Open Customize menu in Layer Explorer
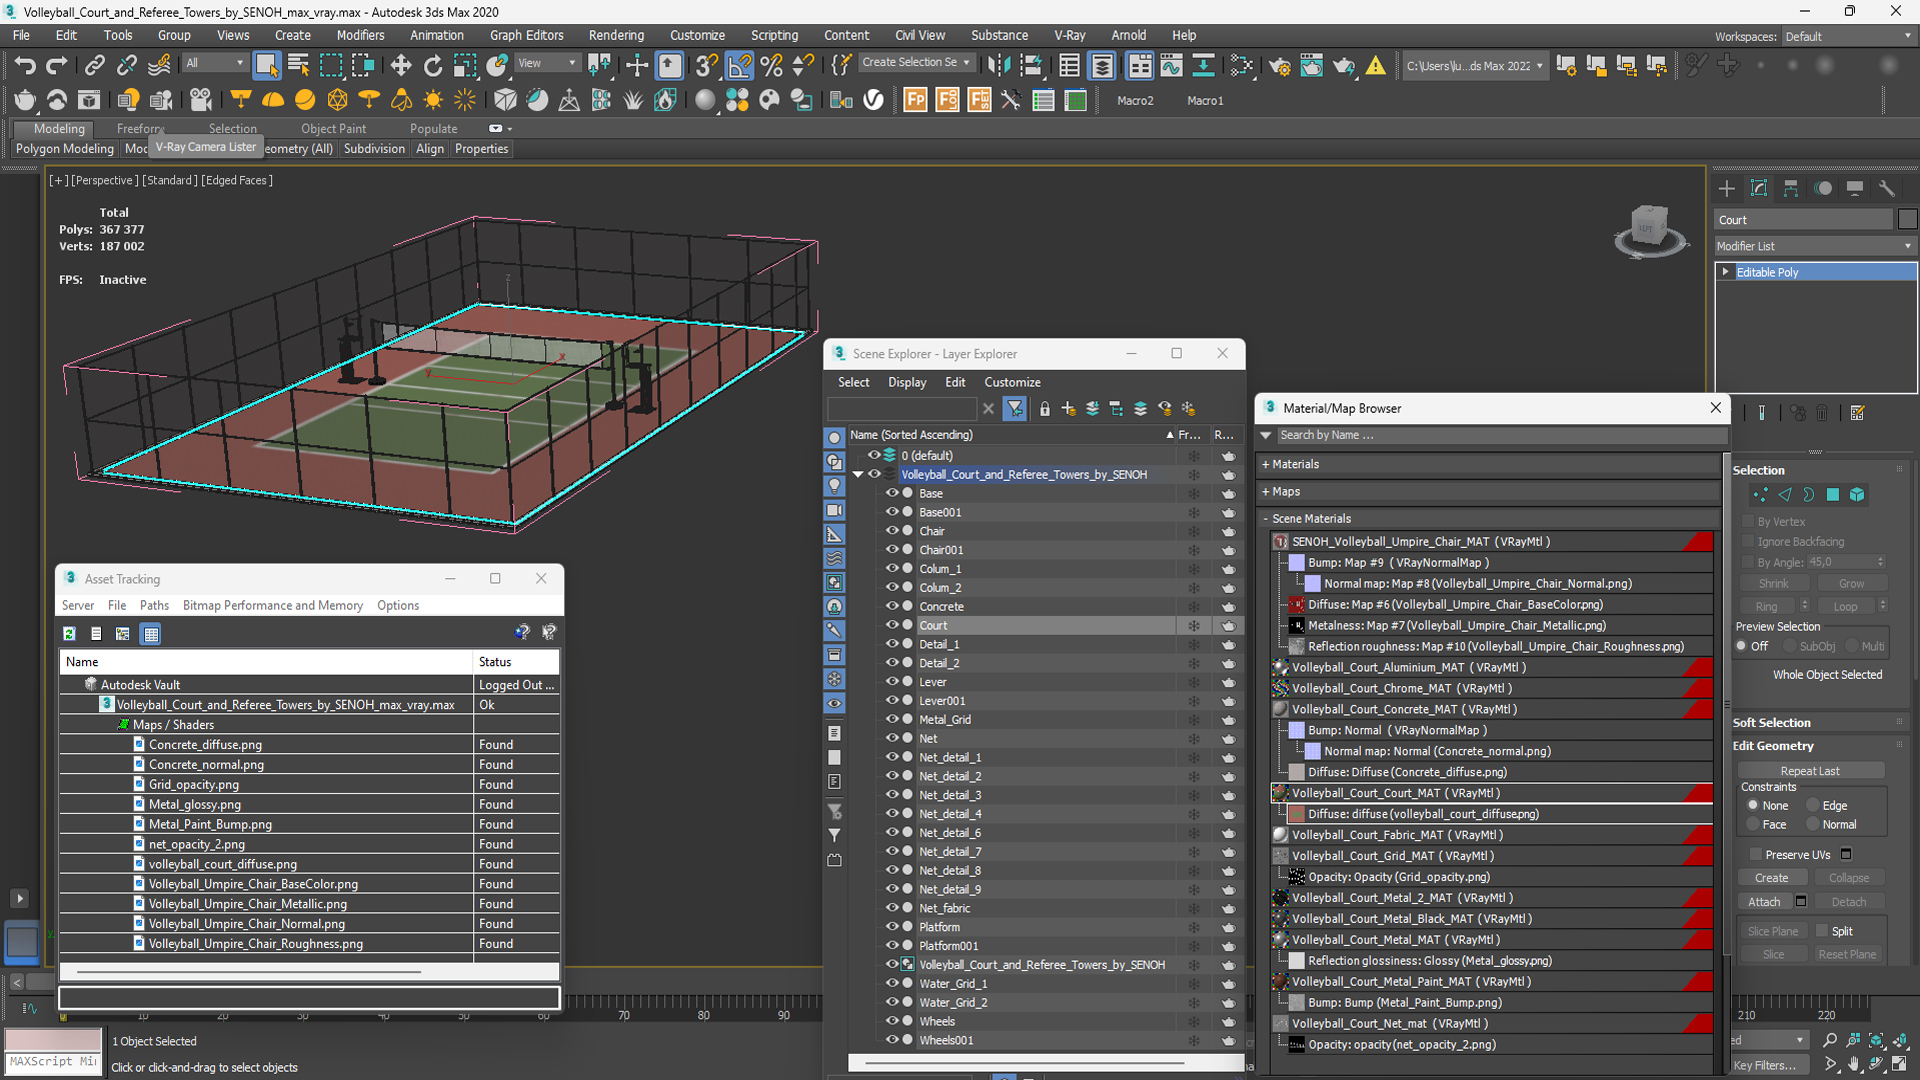Viewport: 1920px width, 1080px height. [x=1012, y=383]
